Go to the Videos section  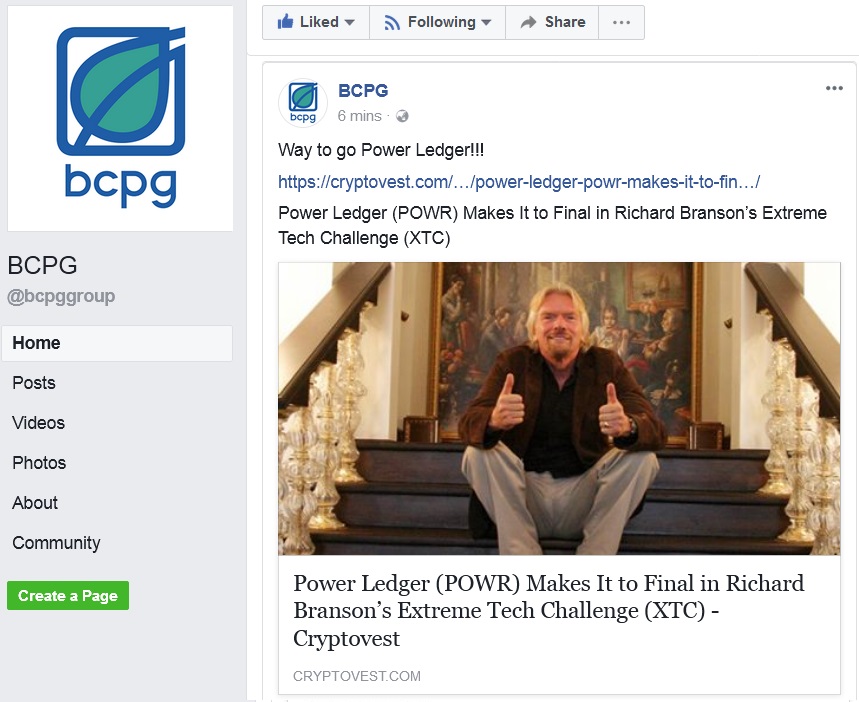tap(38, 423)
